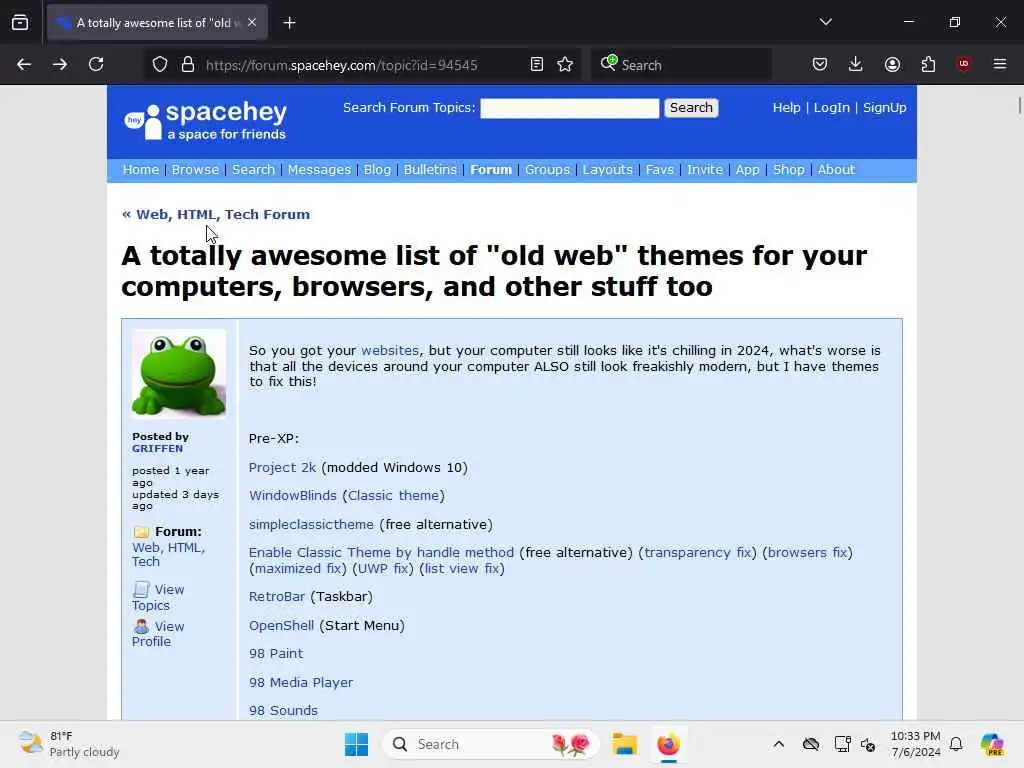Viewport: 1024px width, 768px height.
Task: Open Forum in navigation bar
Action: pyautogui.click(x=491, y=170)
